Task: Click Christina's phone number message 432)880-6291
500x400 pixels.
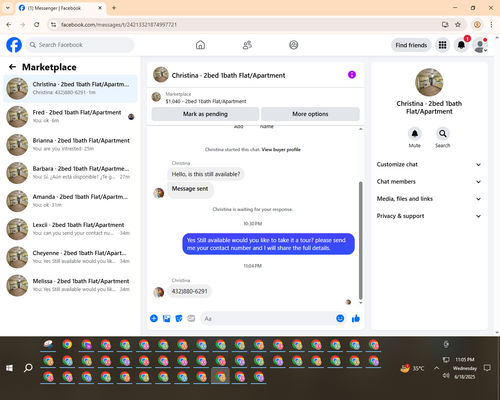Action: [189, 291]
